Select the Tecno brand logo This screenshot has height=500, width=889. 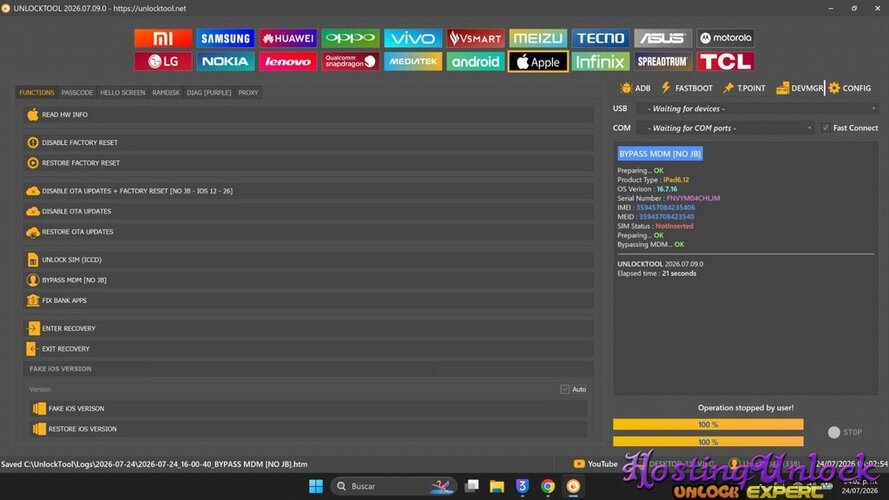click(600, 38)
